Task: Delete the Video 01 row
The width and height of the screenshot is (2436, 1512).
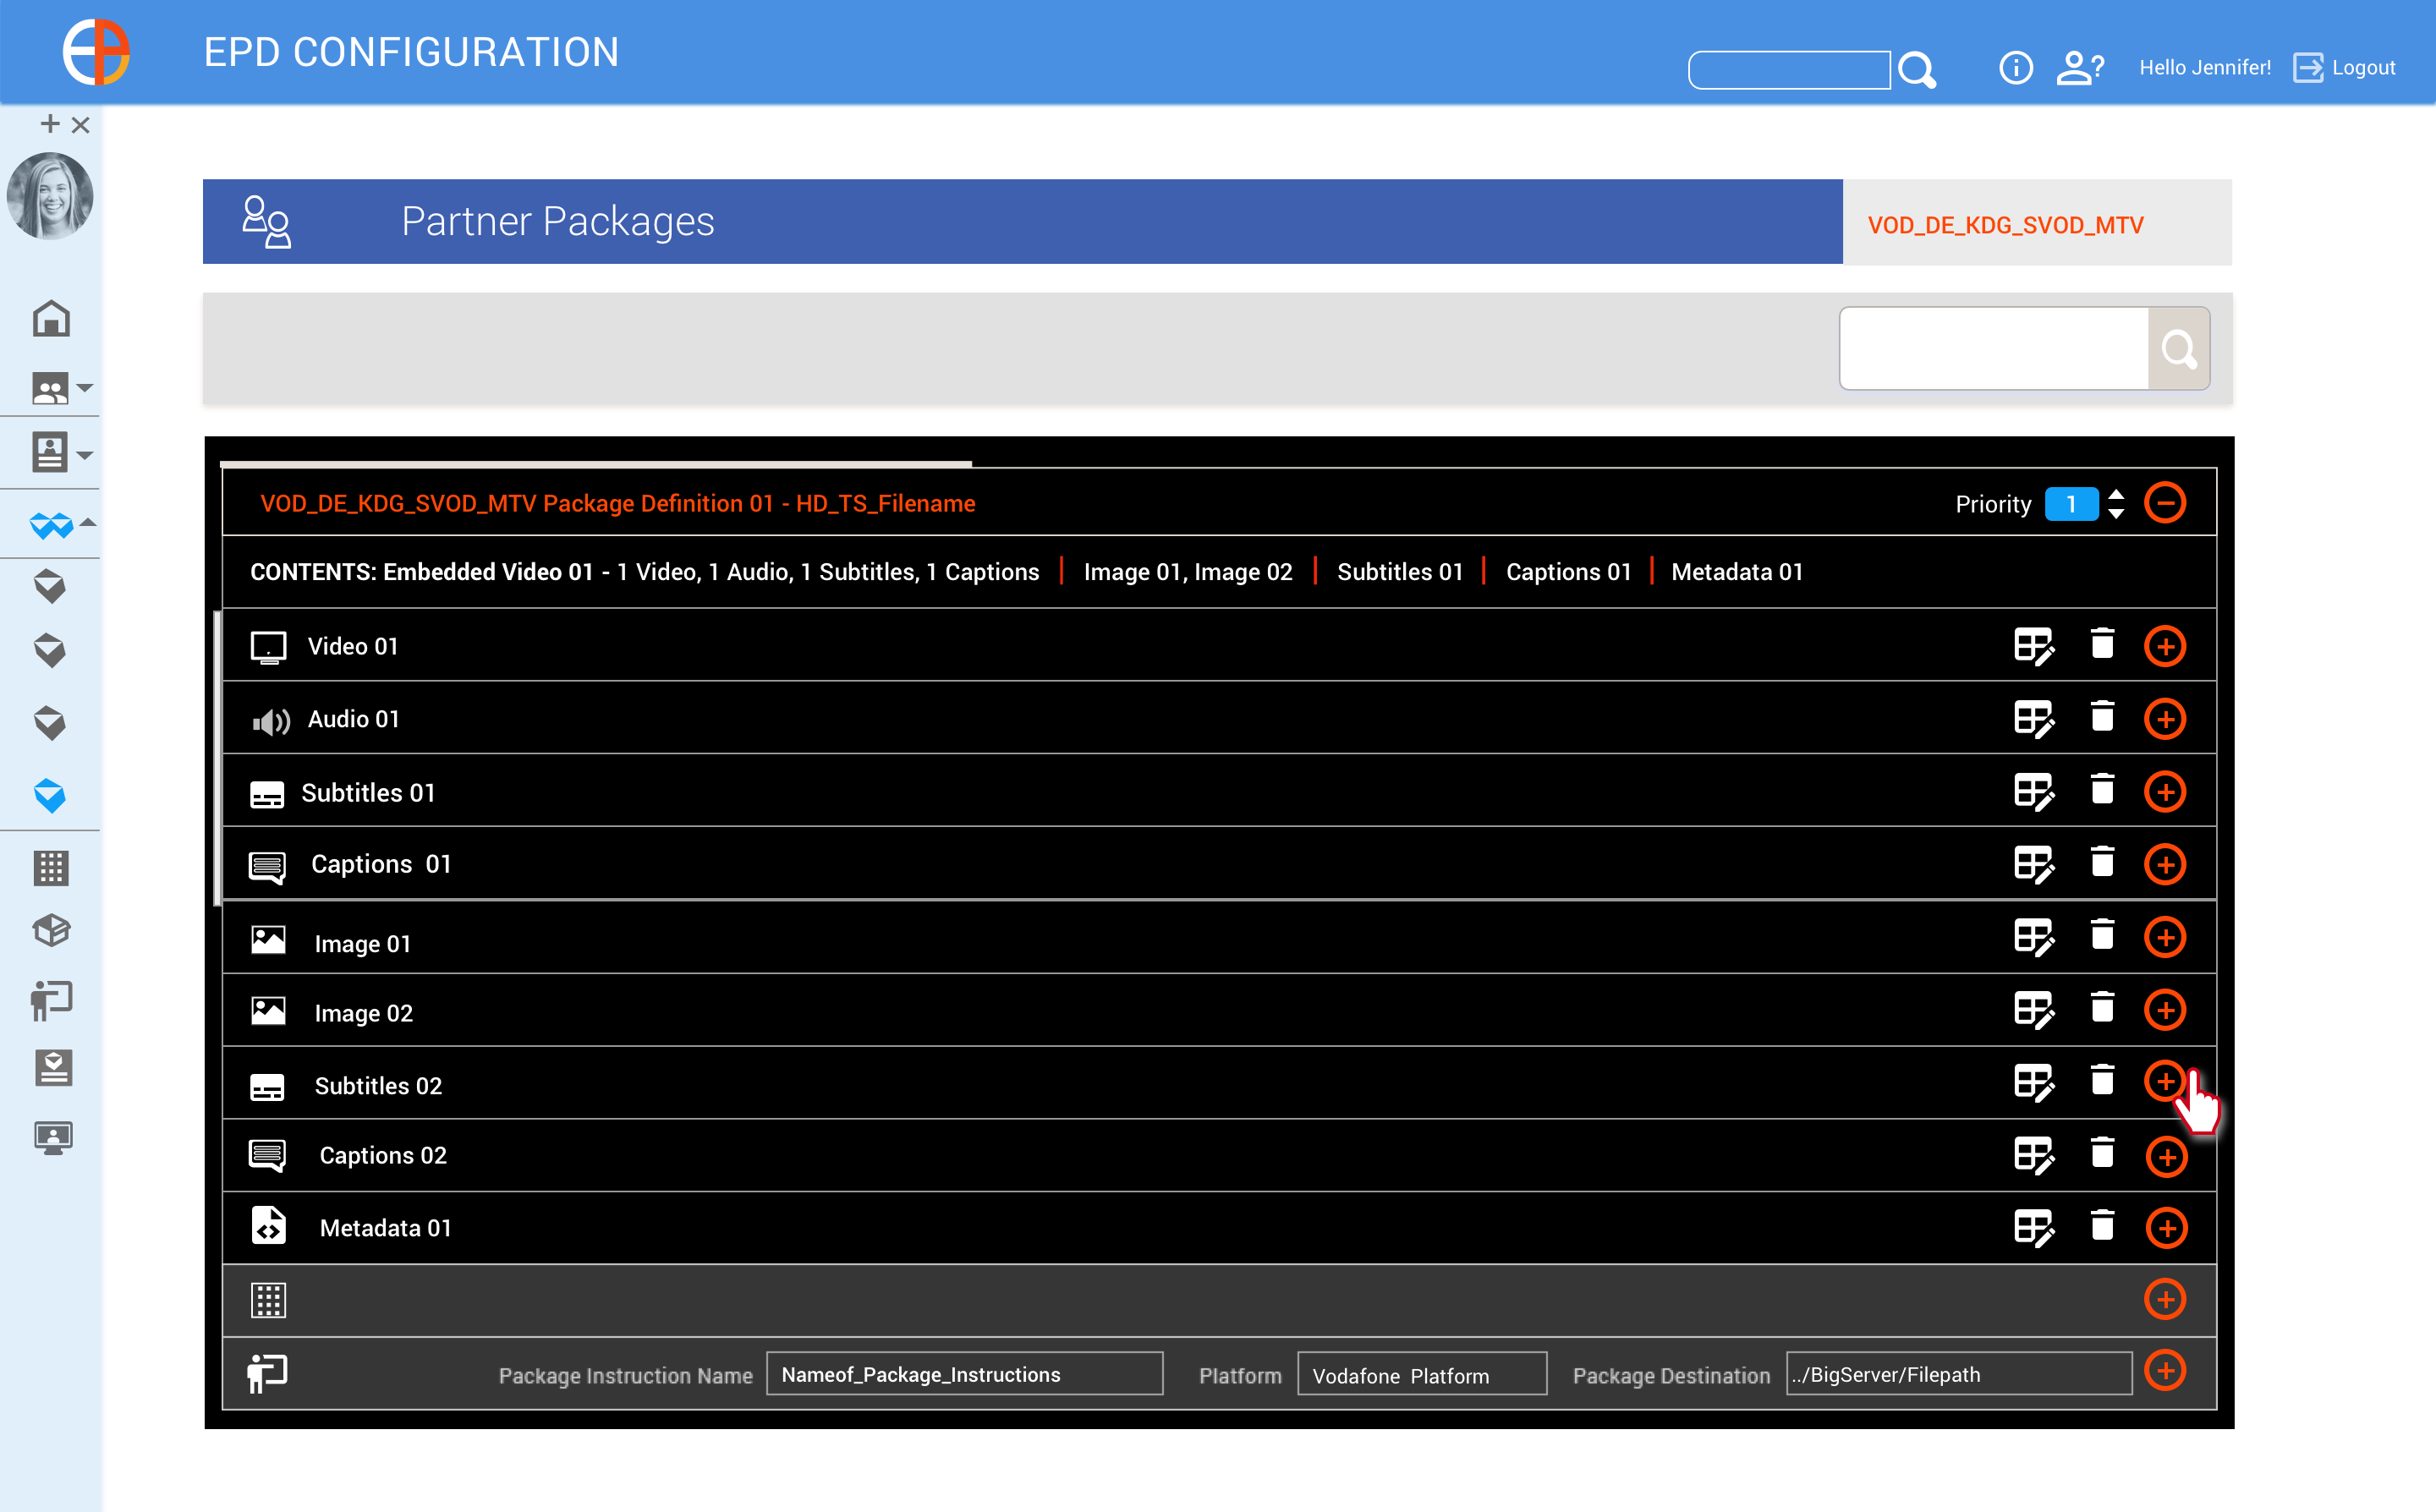Action: pyautogui.click(x=2102, y=643)
